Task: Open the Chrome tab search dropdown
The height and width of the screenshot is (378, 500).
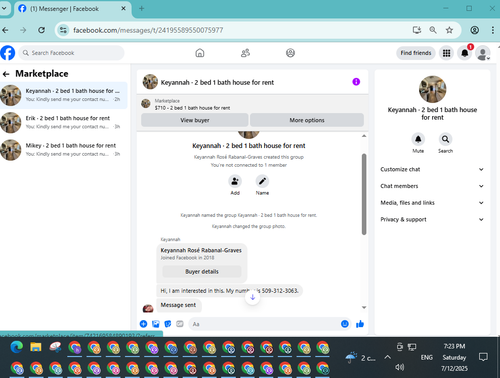Action: [4, 8]
